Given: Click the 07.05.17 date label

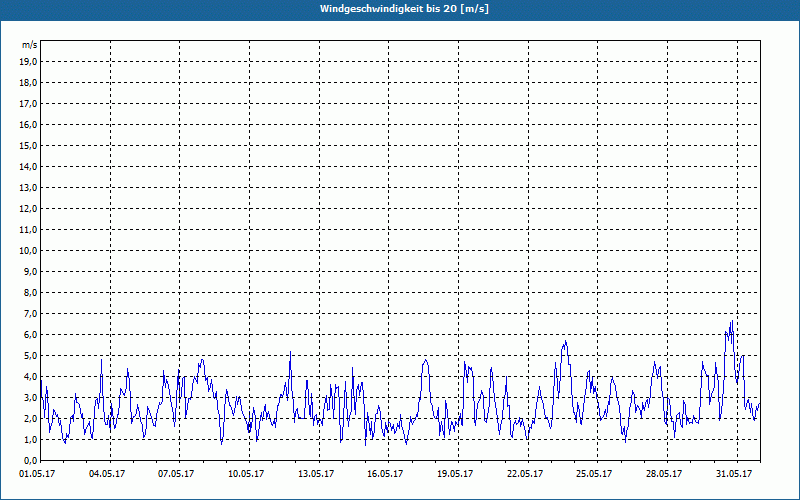Looking at the screenshot, I should 176,474.
